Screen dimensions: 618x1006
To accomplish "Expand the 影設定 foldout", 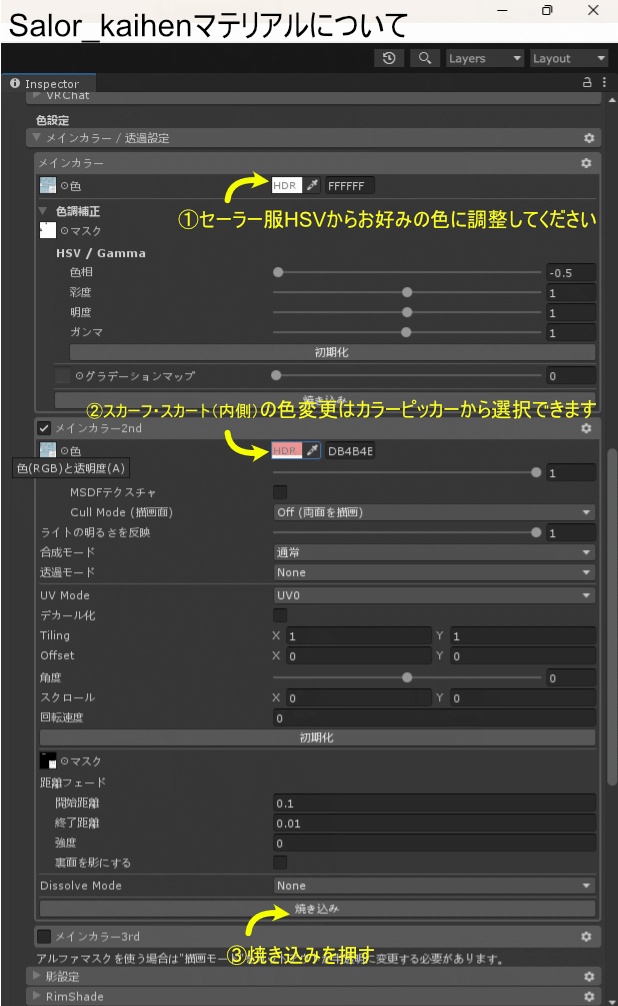I will 37,976.
